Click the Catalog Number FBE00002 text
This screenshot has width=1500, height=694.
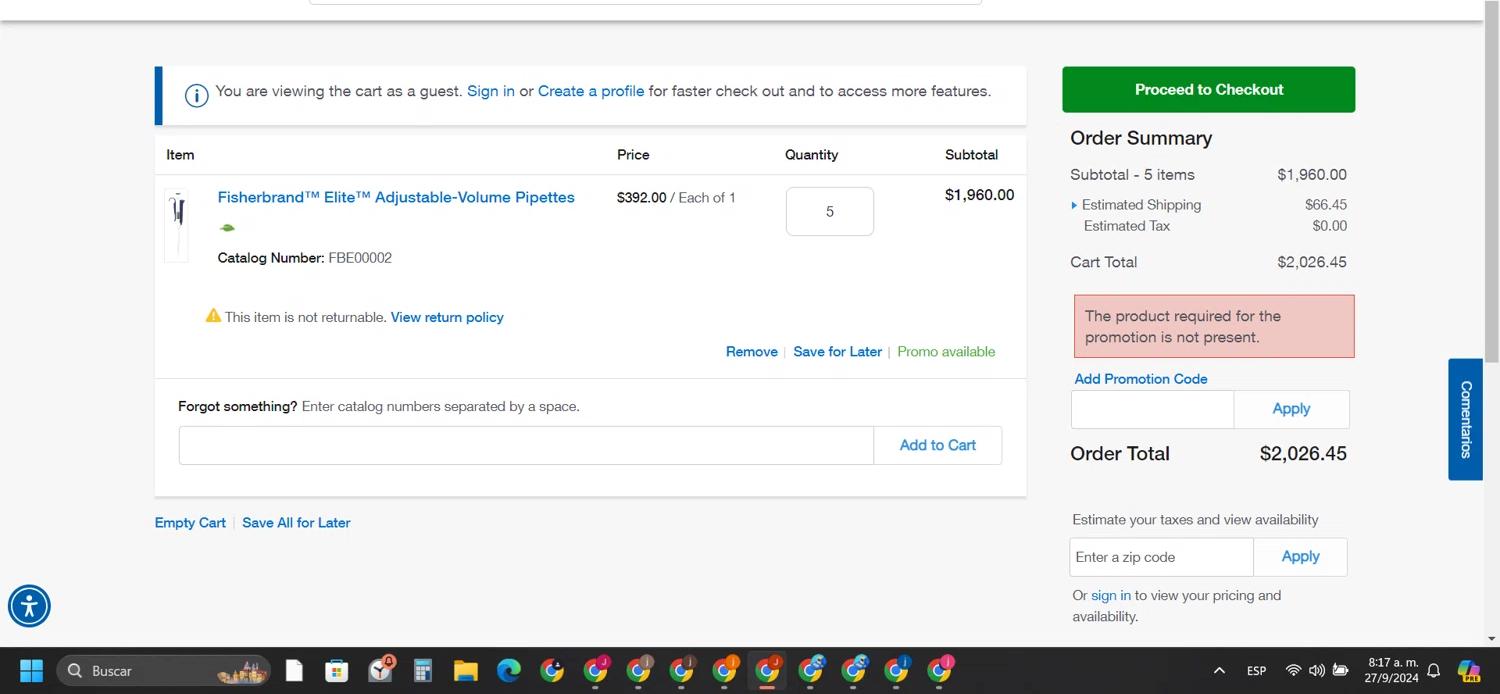[305, 258]
